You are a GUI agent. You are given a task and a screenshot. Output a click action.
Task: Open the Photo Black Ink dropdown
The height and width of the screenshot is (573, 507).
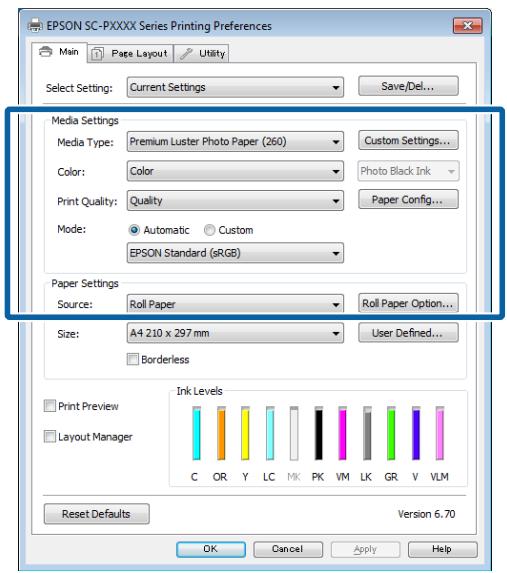coord(408,171)
